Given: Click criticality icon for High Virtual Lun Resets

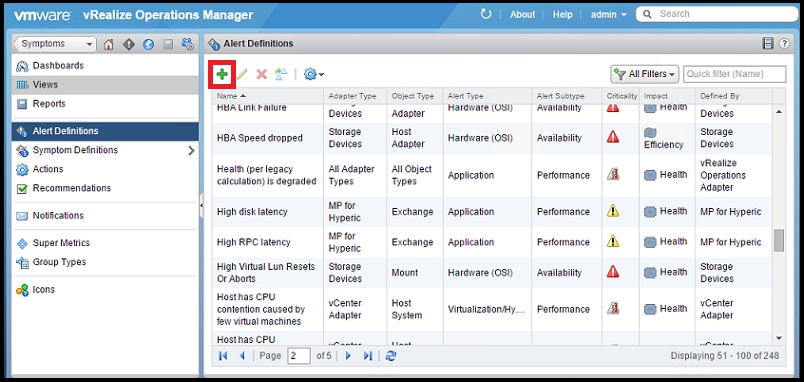Looking at the screenshot, I should pyautogui.click(x=613, y=271).
